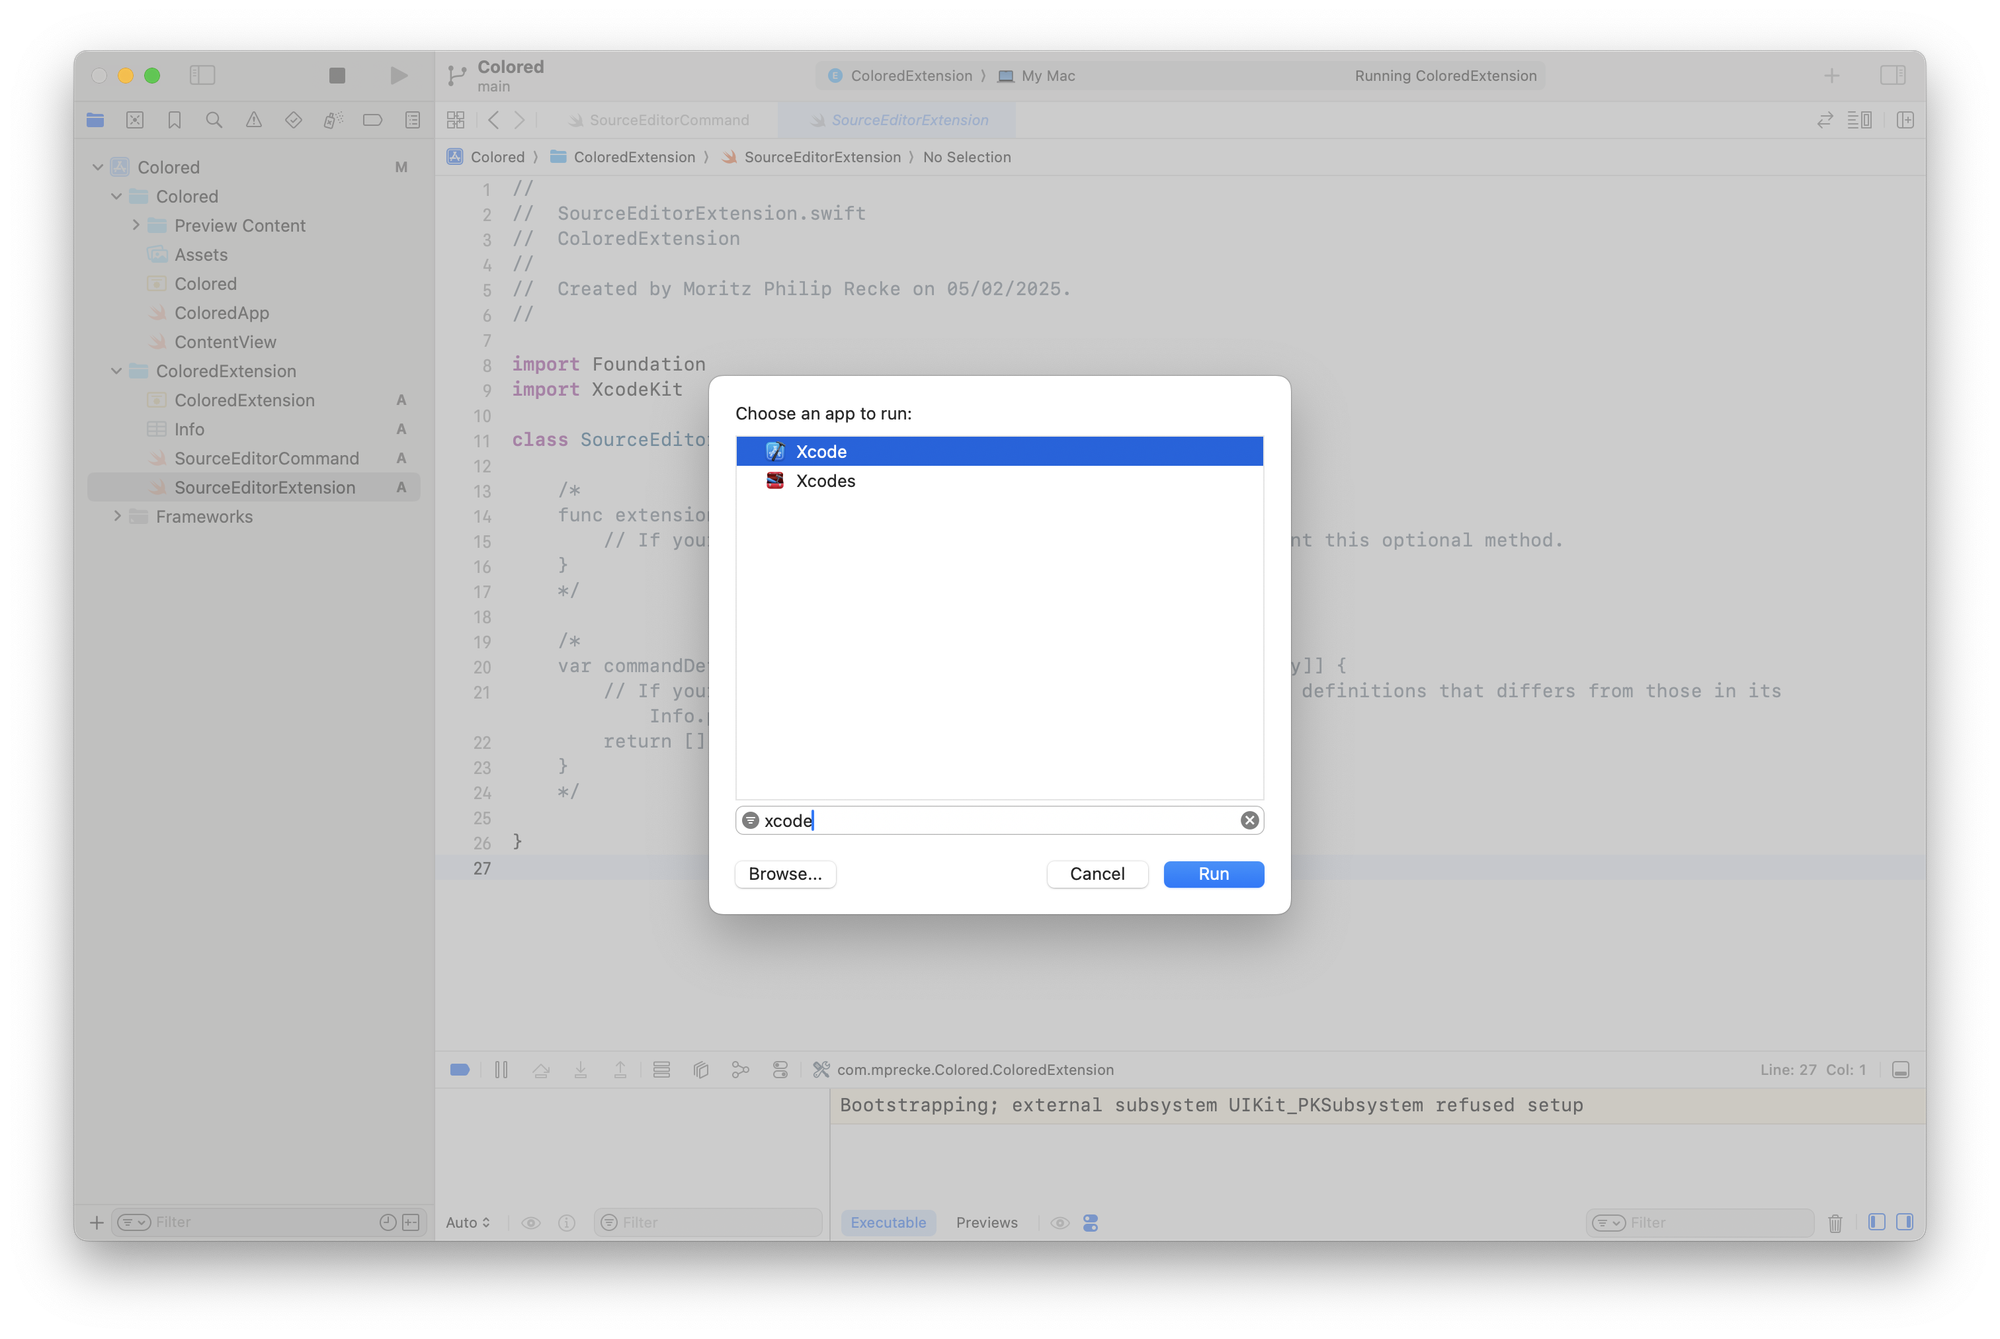
Task: Click the Step Into debug button
Action: click(581, 1070)
